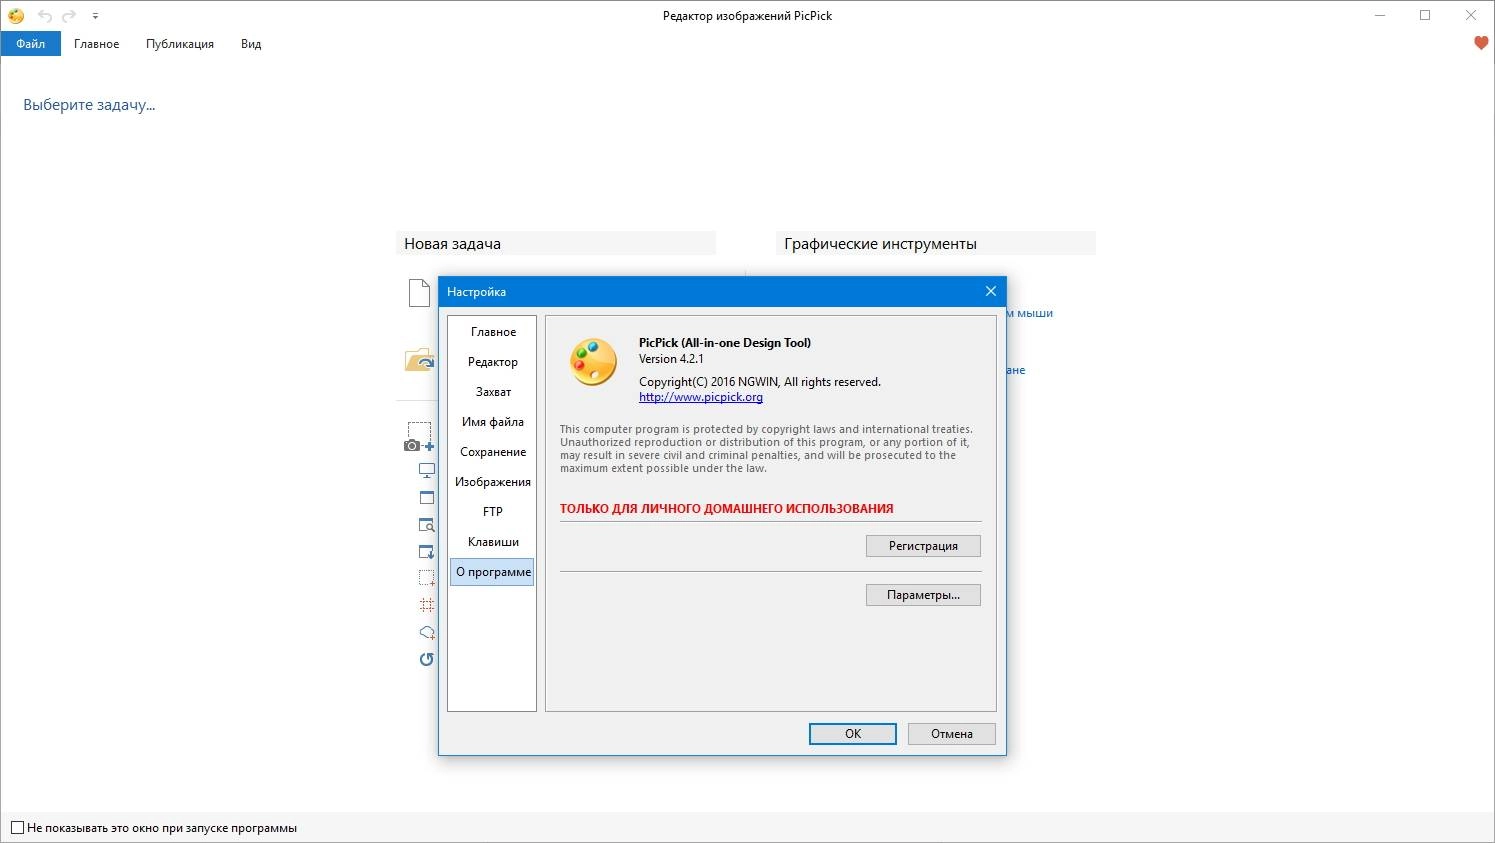
Task: Click the Регистрация button
Action: pos(923,546)
